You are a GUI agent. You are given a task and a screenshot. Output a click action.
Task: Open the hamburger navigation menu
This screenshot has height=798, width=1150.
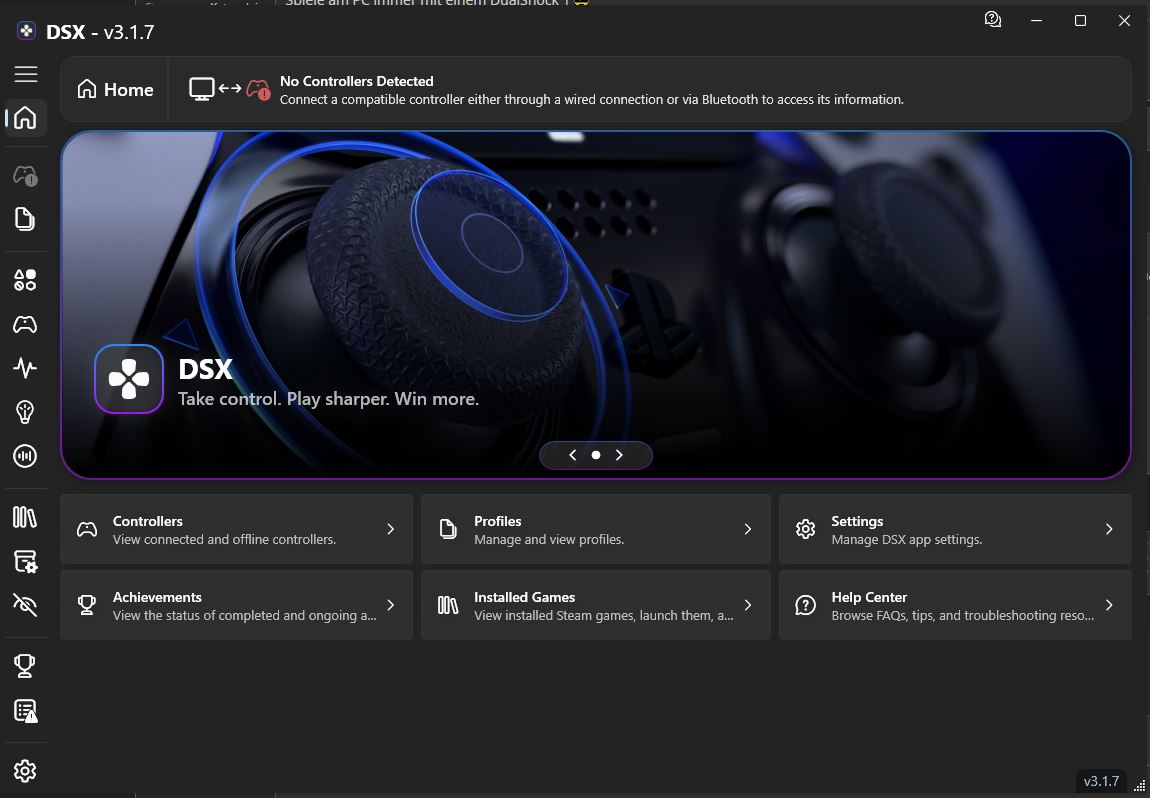click(26, 74)
